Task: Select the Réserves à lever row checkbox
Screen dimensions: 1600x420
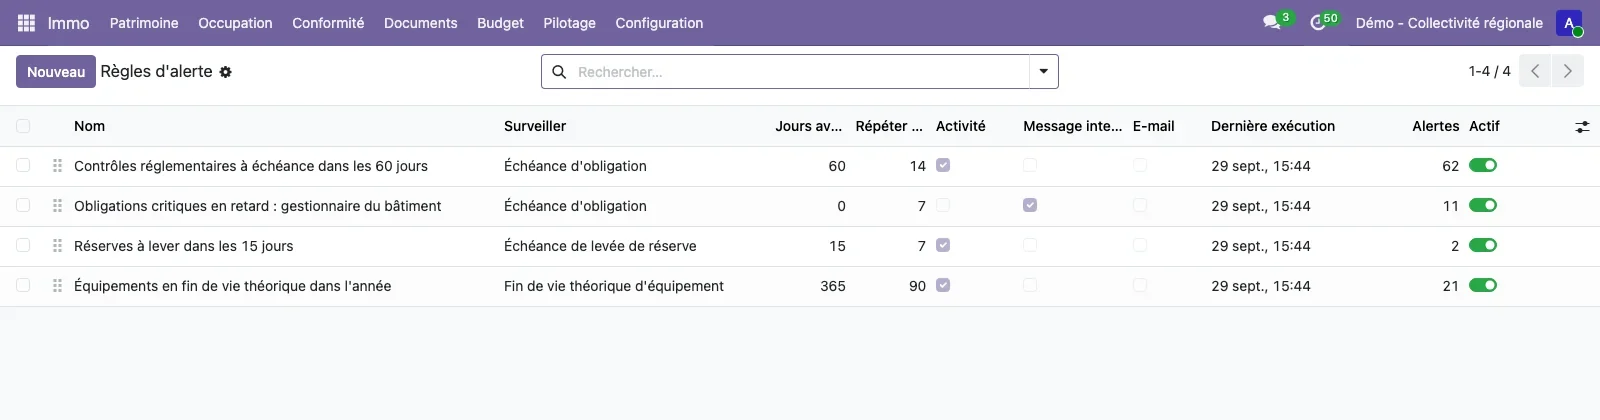Action: coord(23,245)
